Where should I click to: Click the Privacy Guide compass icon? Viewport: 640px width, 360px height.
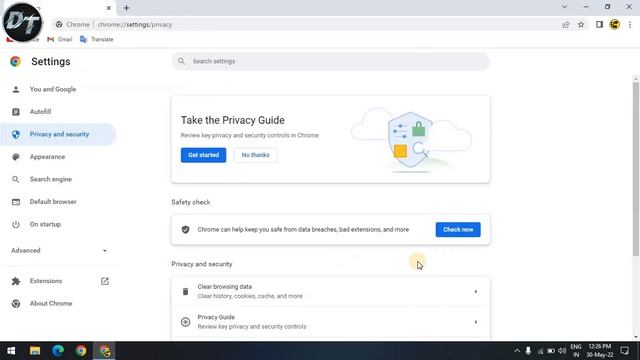click(185, 322)
